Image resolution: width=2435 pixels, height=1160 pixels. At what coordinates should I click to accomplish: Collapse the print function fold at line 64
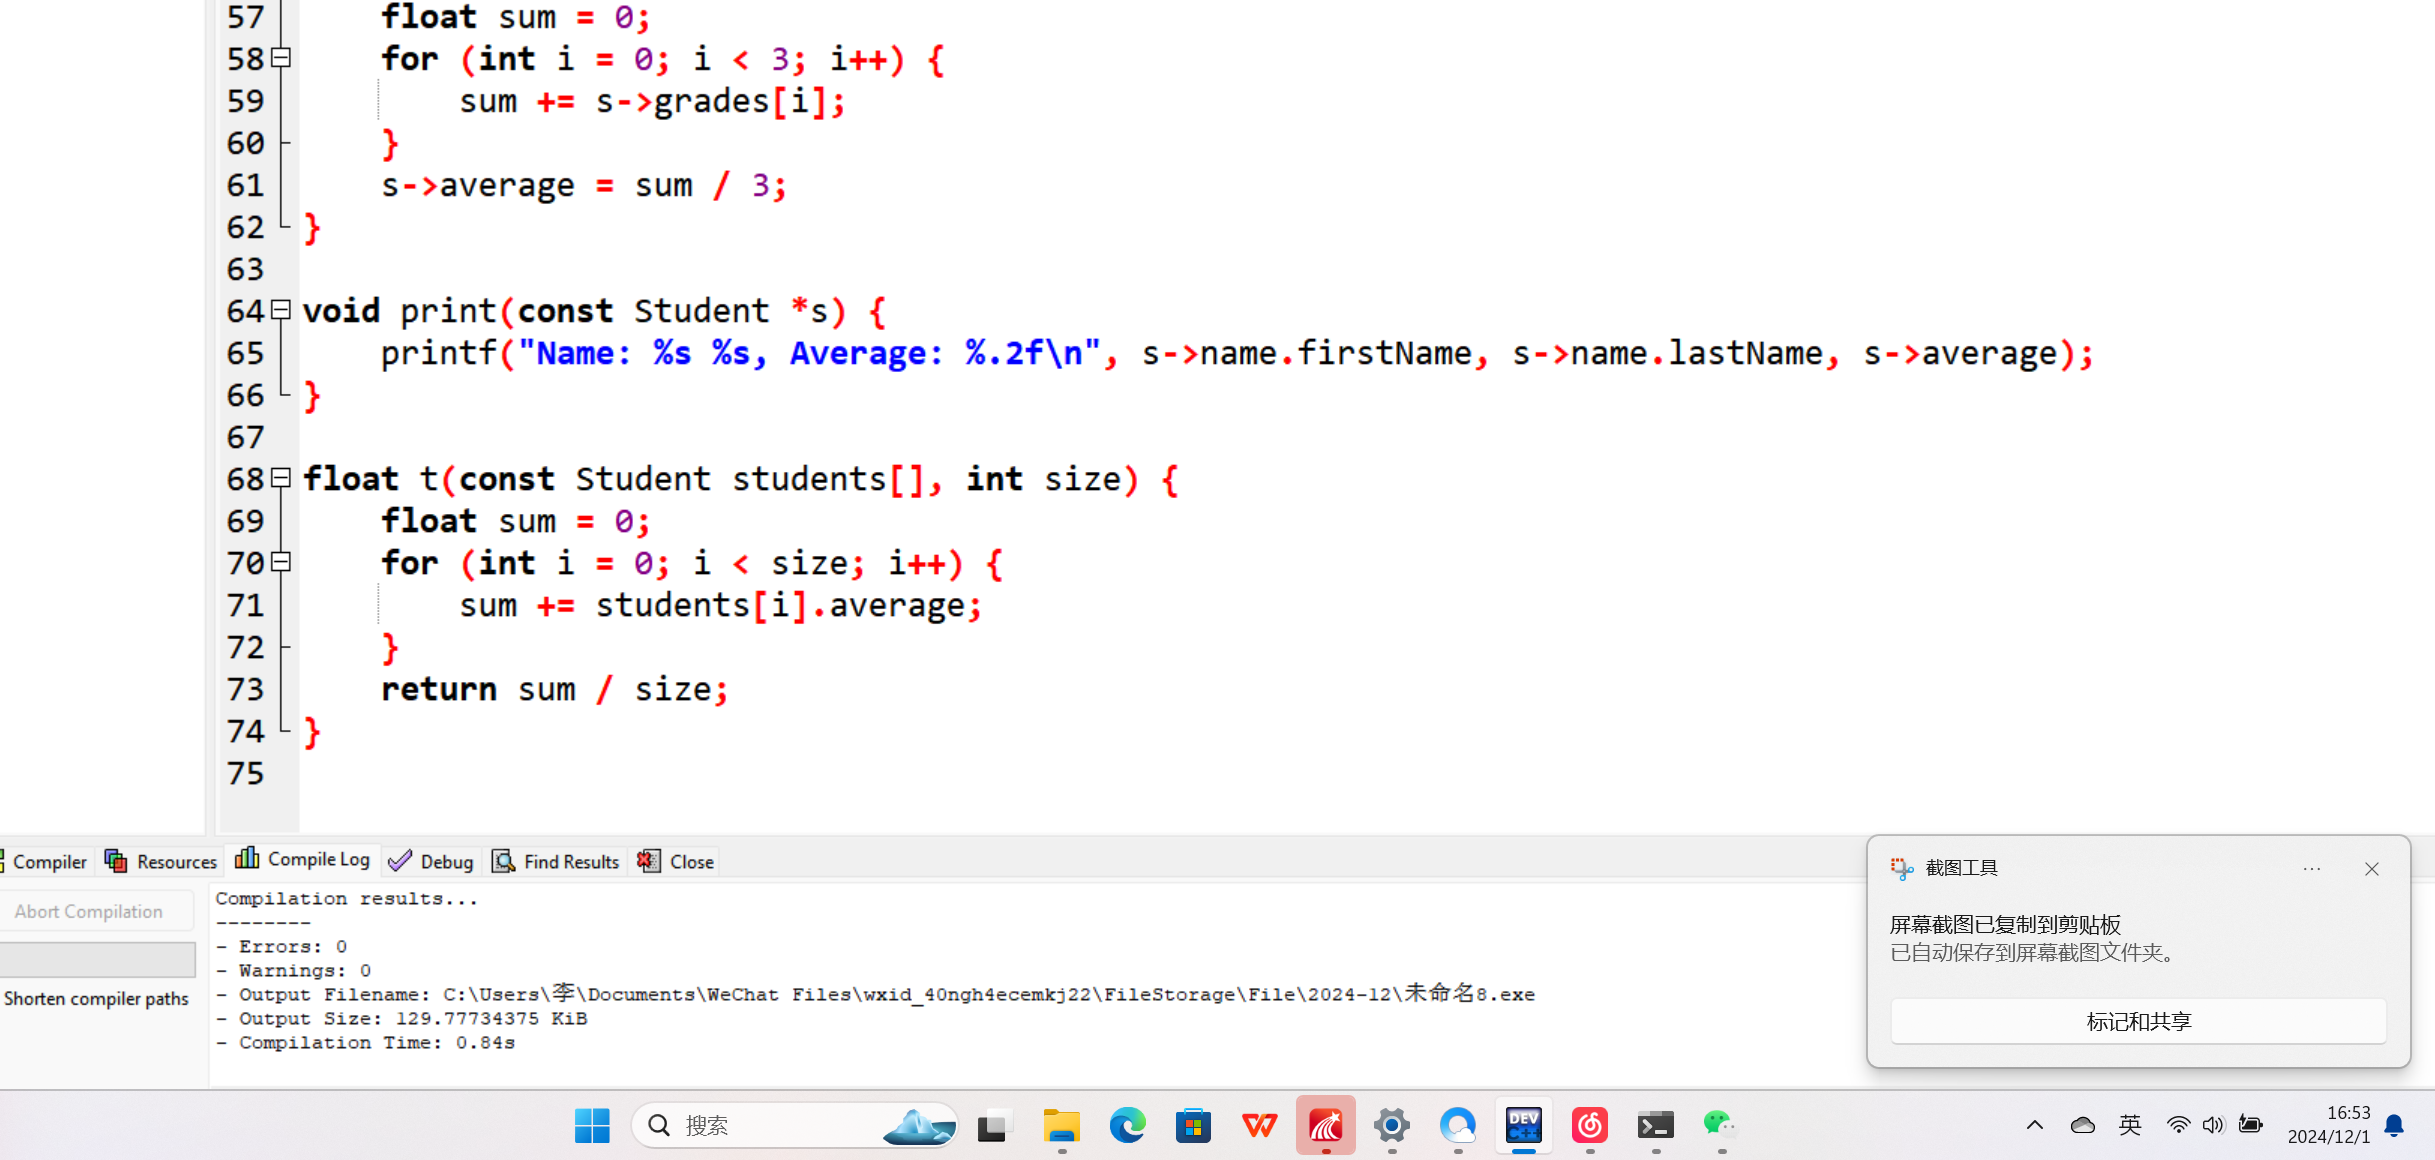tap(282, 310)
